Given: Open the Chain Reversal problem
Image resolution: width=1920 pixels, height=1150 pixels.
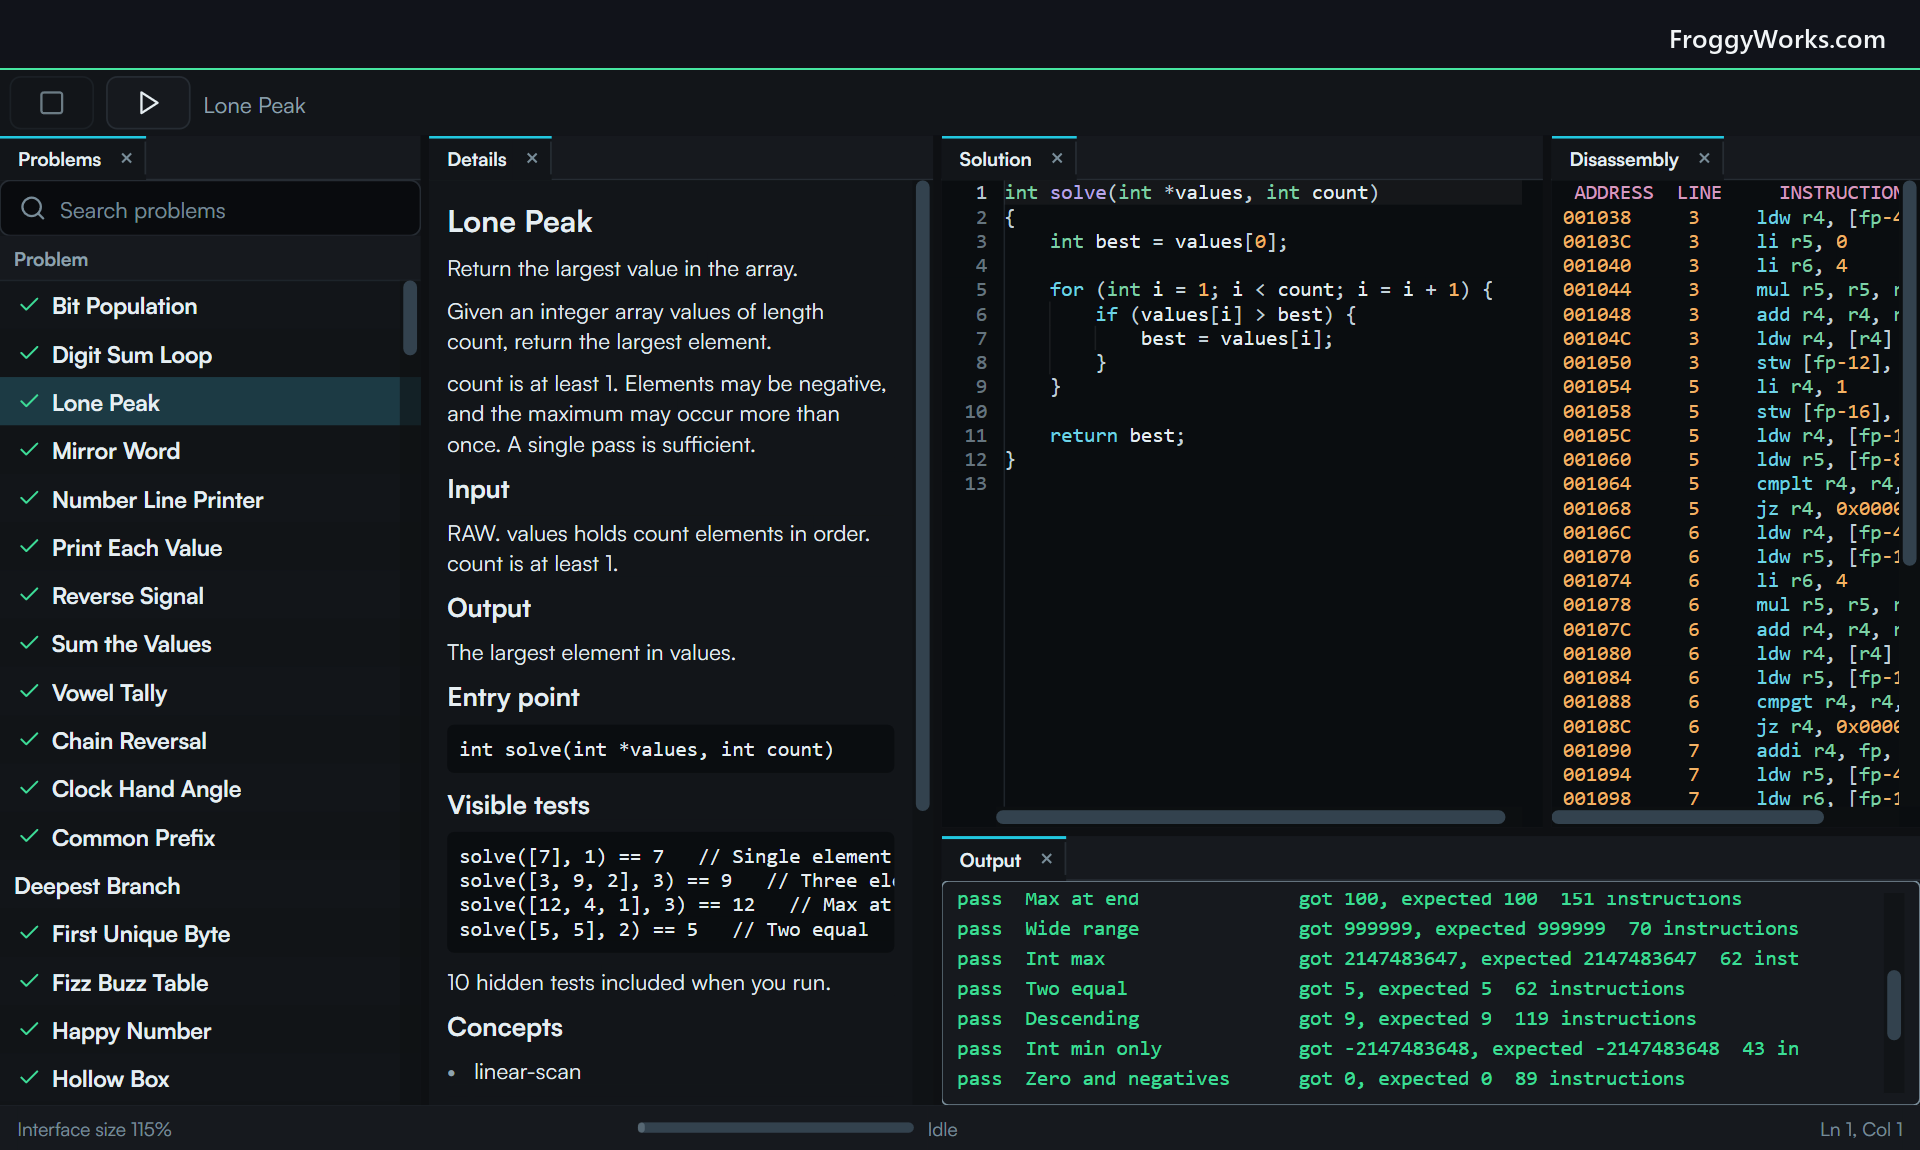Looking at the screenshot, I should 200,741.
